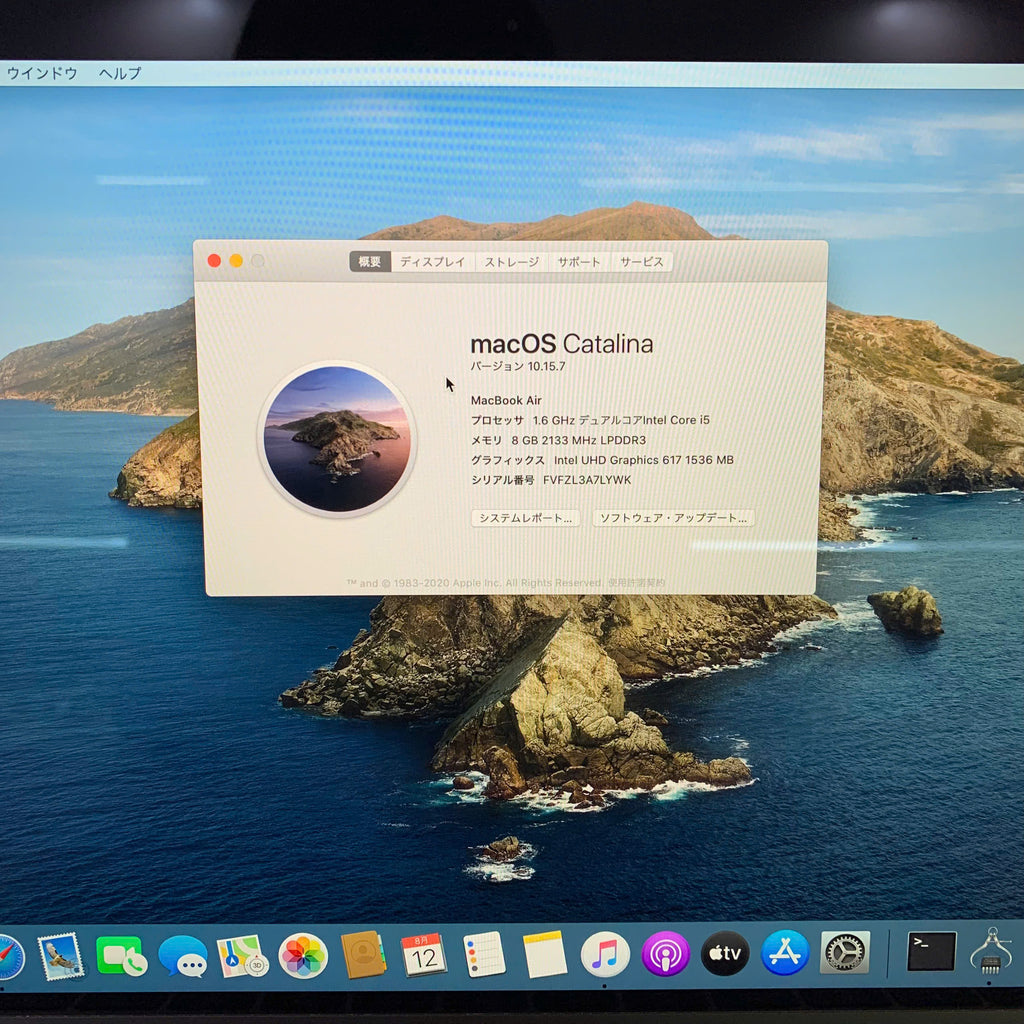This screenshot has width=1024, height=1024.
Task: Open Contacts from the Dock
Action: [x=363, y=955]
